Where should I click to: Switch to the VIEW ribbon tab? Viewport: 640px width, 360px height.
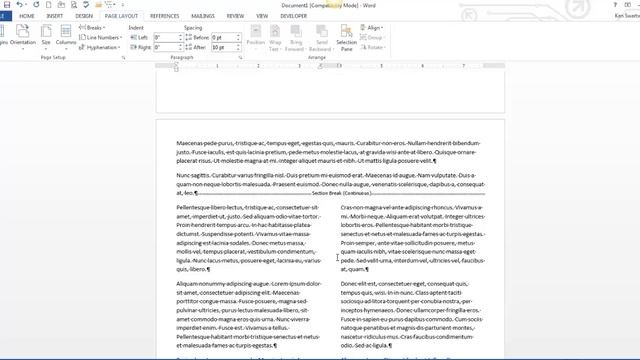coord(262,16)
